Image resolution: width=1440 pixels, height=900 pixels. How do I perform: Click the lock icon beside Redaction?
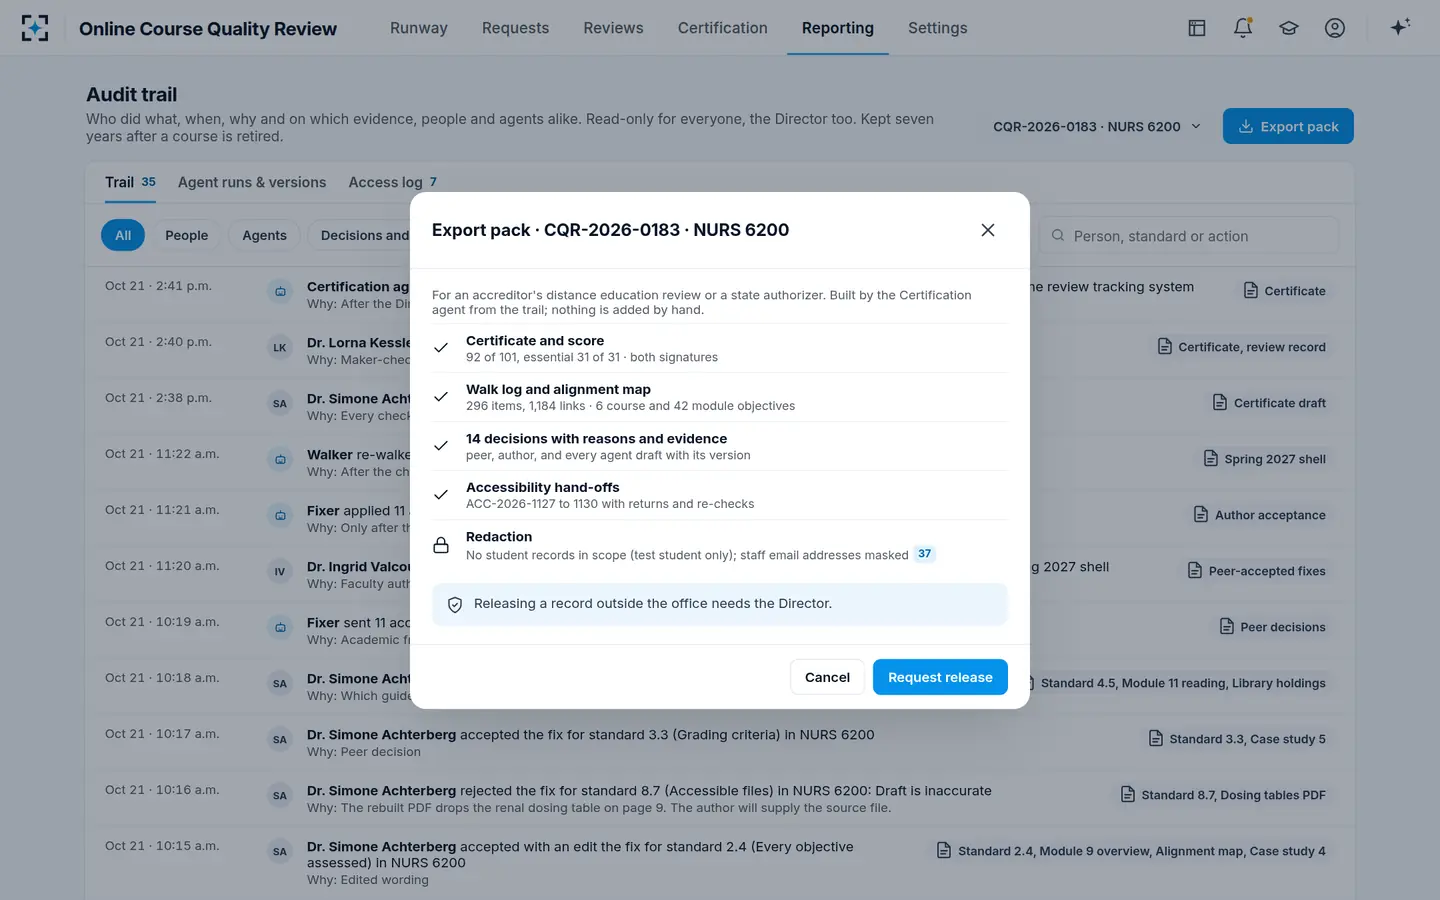(441, 545)
